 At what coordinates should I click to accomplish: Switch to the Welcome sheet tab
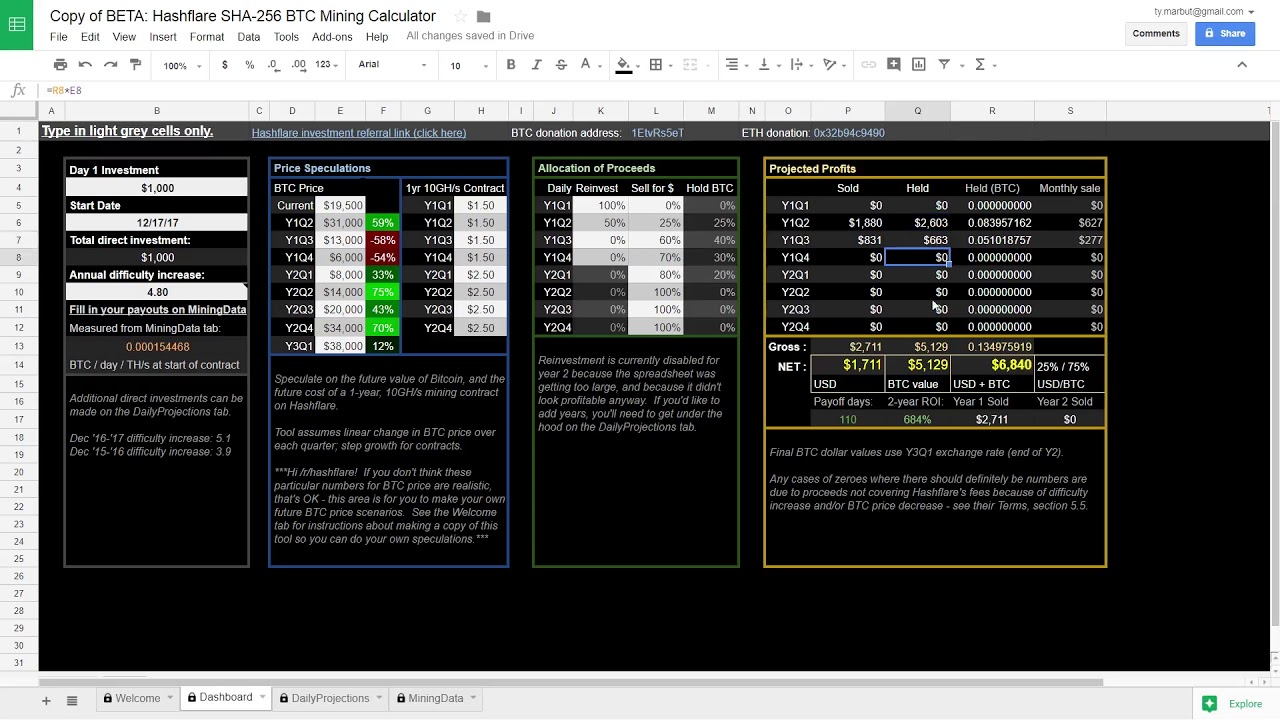click(138, 698)
